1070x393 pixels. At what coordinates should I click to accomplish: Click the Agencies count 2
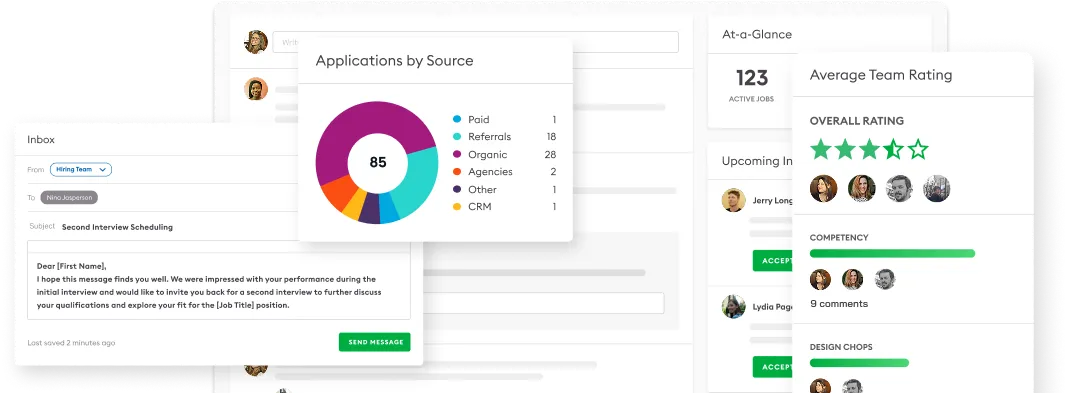553,172
